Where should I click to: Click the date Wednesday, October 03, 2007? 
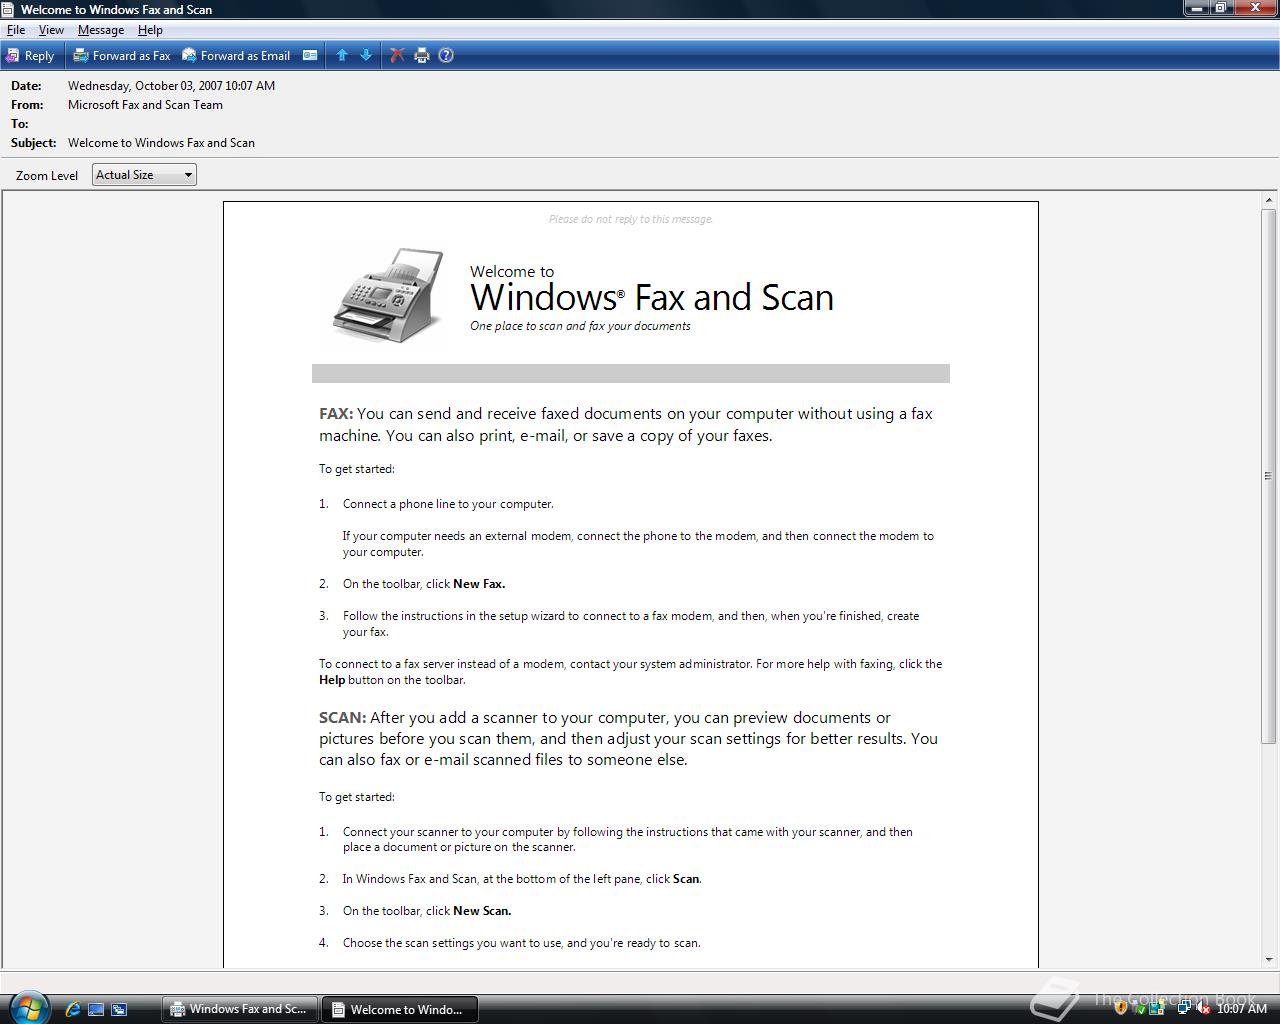[171, 86]
